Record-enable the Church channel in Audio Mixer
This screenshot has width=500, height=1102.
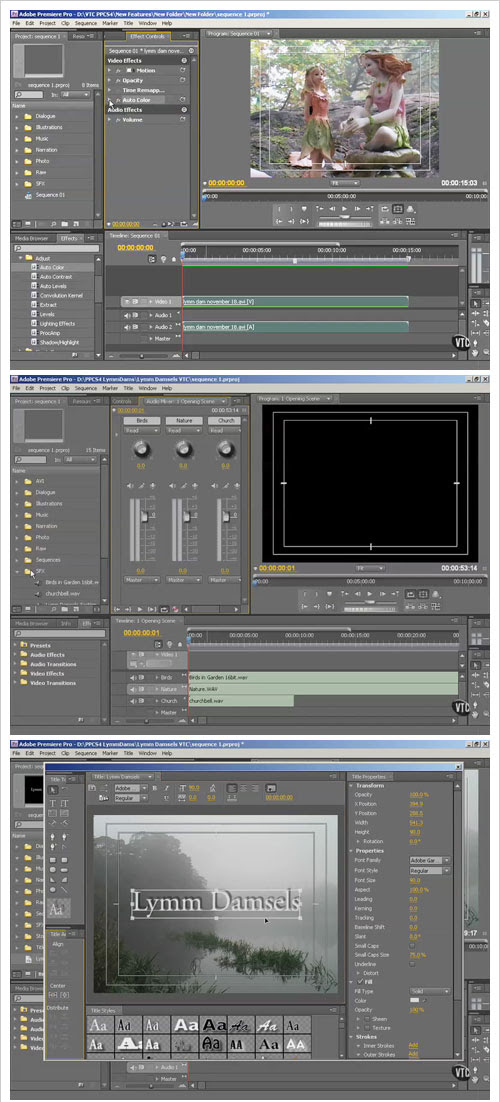pyautogui.click(x=236, y=485)
